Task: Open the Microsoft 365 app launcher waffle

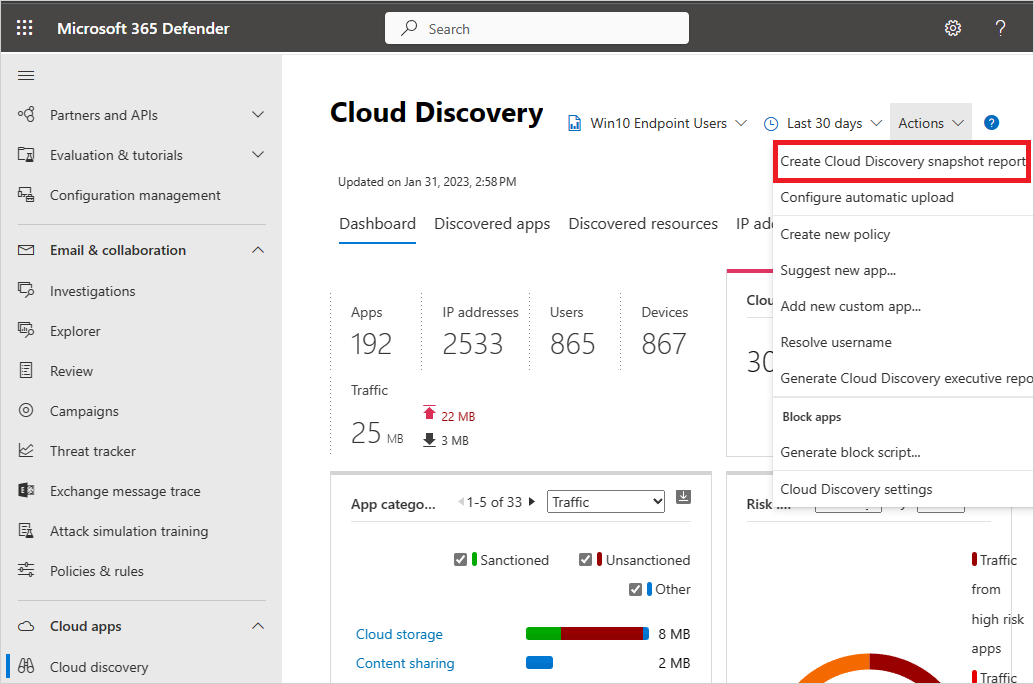Action: 25,27
